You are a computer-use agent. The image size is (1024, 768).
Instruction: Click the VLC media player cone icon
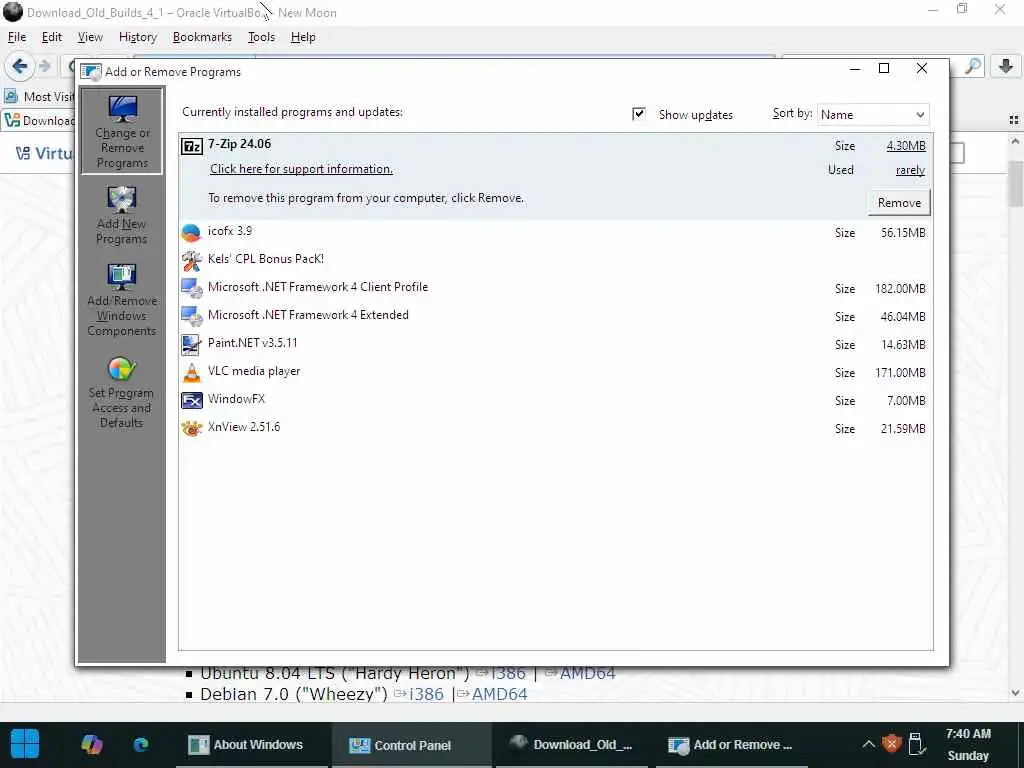pyautogui.click(x=191, y=372)
